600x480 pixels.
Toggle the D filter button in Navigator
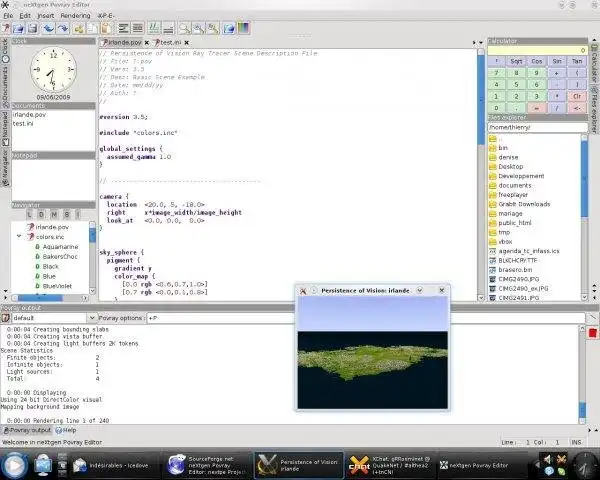(x=39, y=214)
